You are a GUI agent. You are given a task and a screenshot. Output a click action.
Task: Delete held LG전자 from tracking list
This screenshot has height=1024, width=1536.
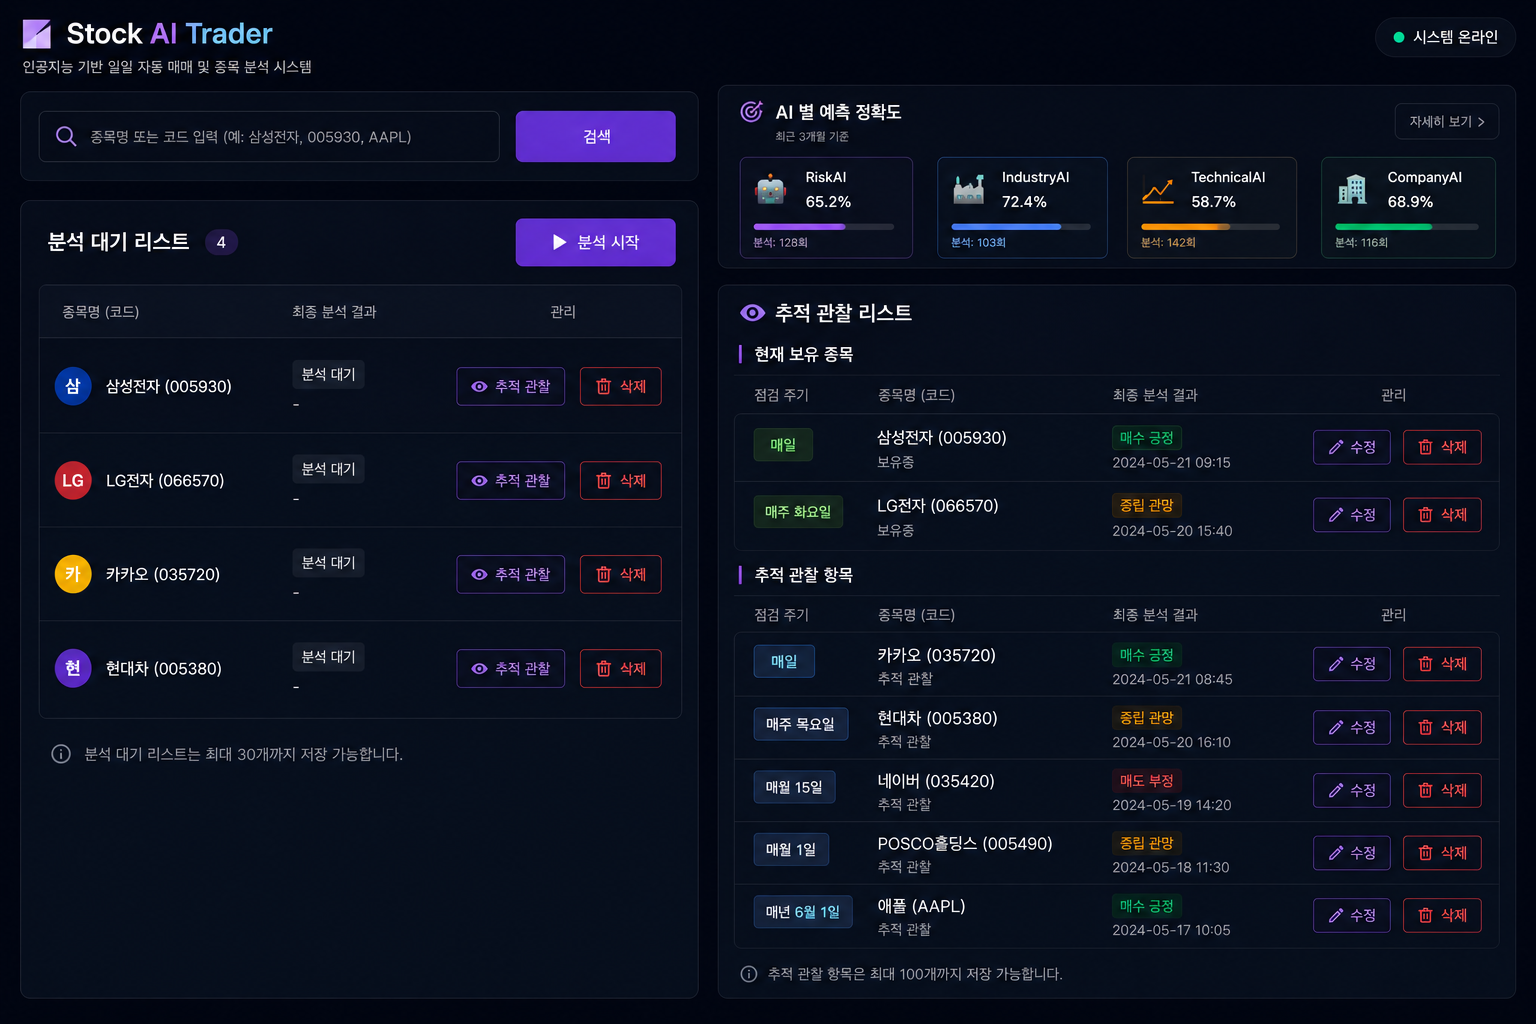[1442, 515]
